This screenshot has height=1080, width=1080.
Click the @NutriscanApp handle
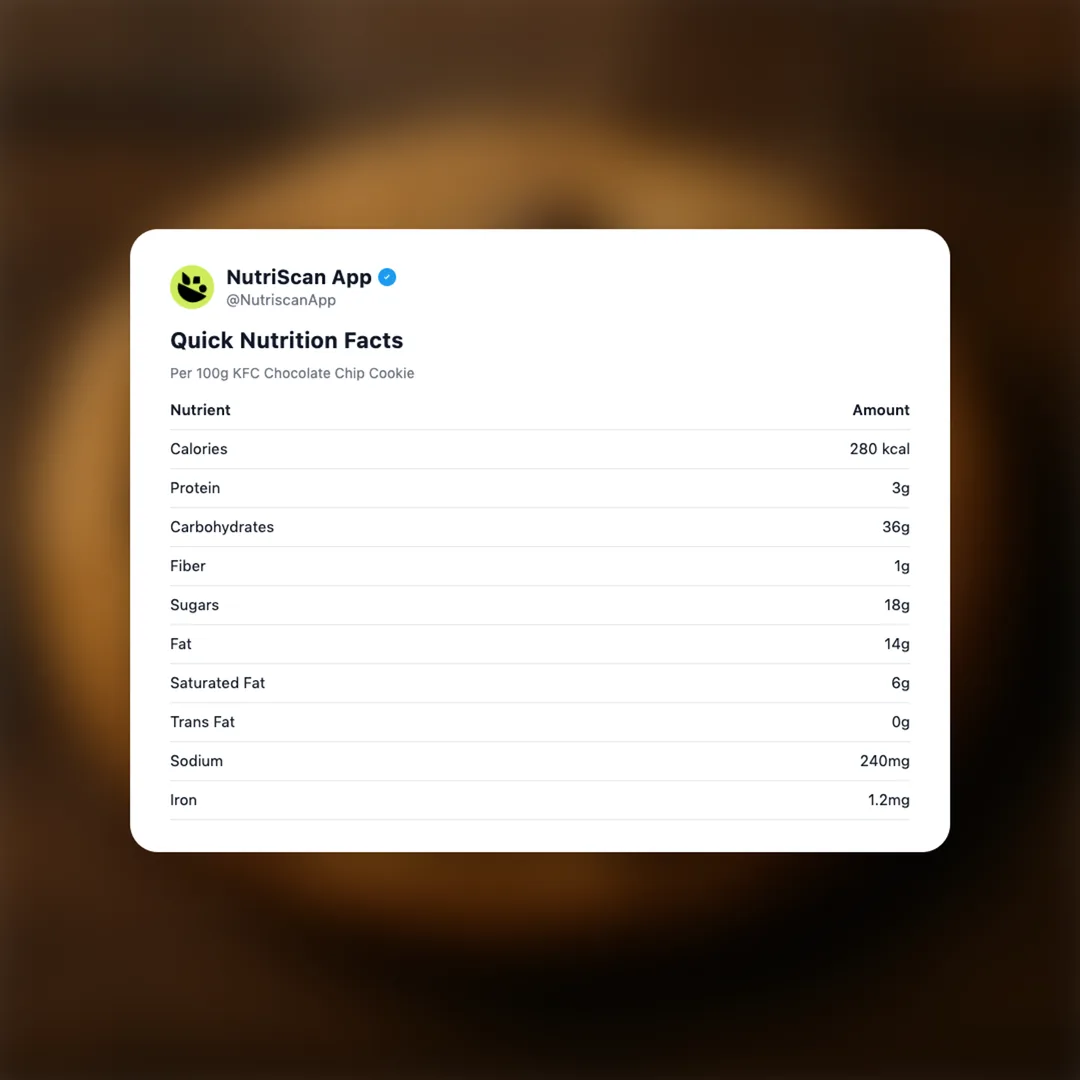click(x=281, y=300)
